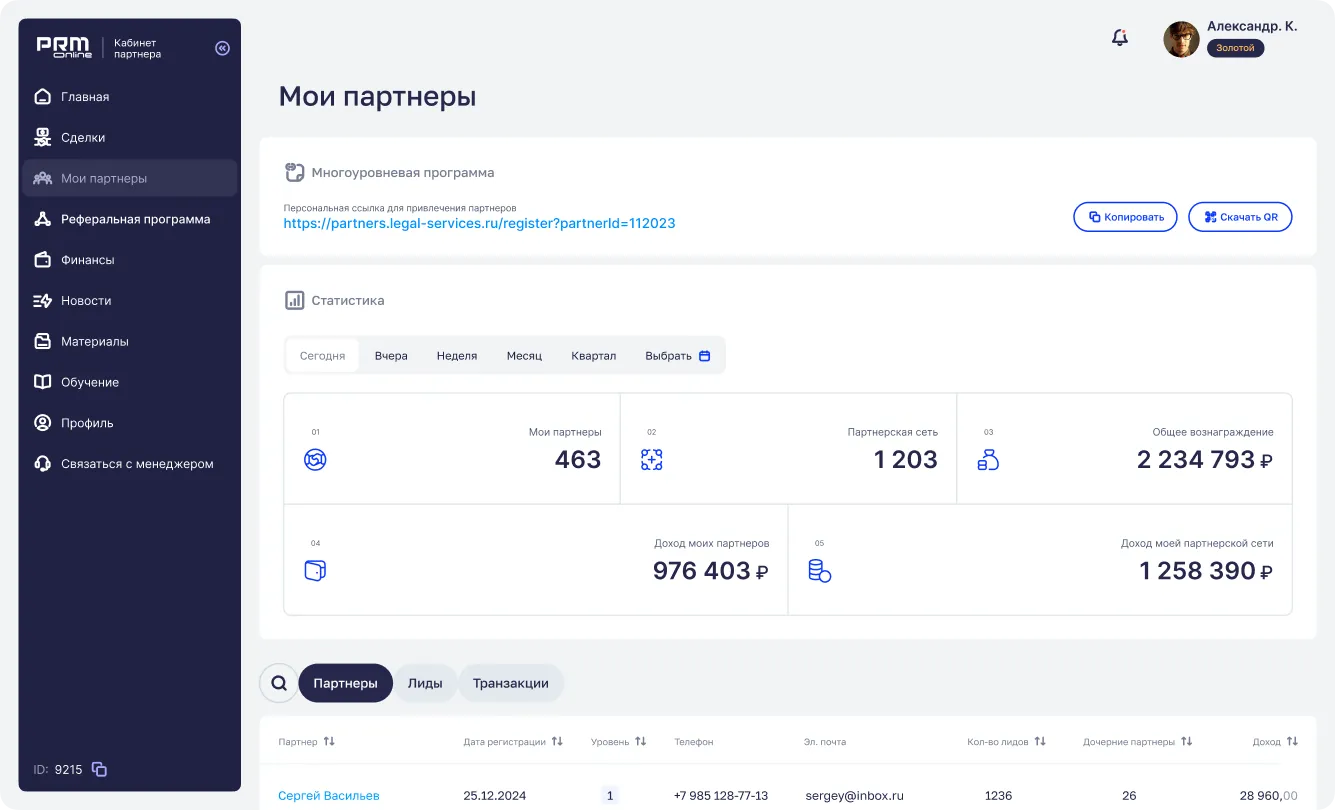Click the email sergey@inbox.ru
This screenshot has width=1335, height=810.
pyautogui.click(x=854, y=796)
